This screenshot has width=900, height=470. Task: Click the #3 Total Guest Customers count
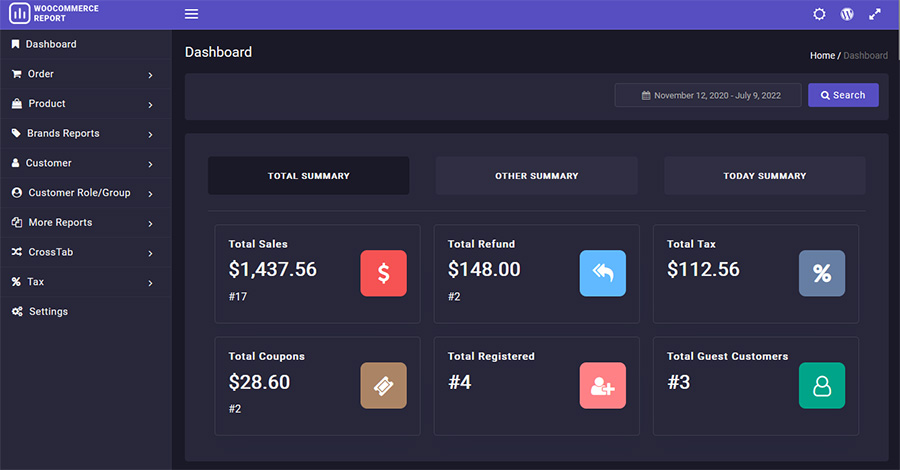(x=678, y=382)
